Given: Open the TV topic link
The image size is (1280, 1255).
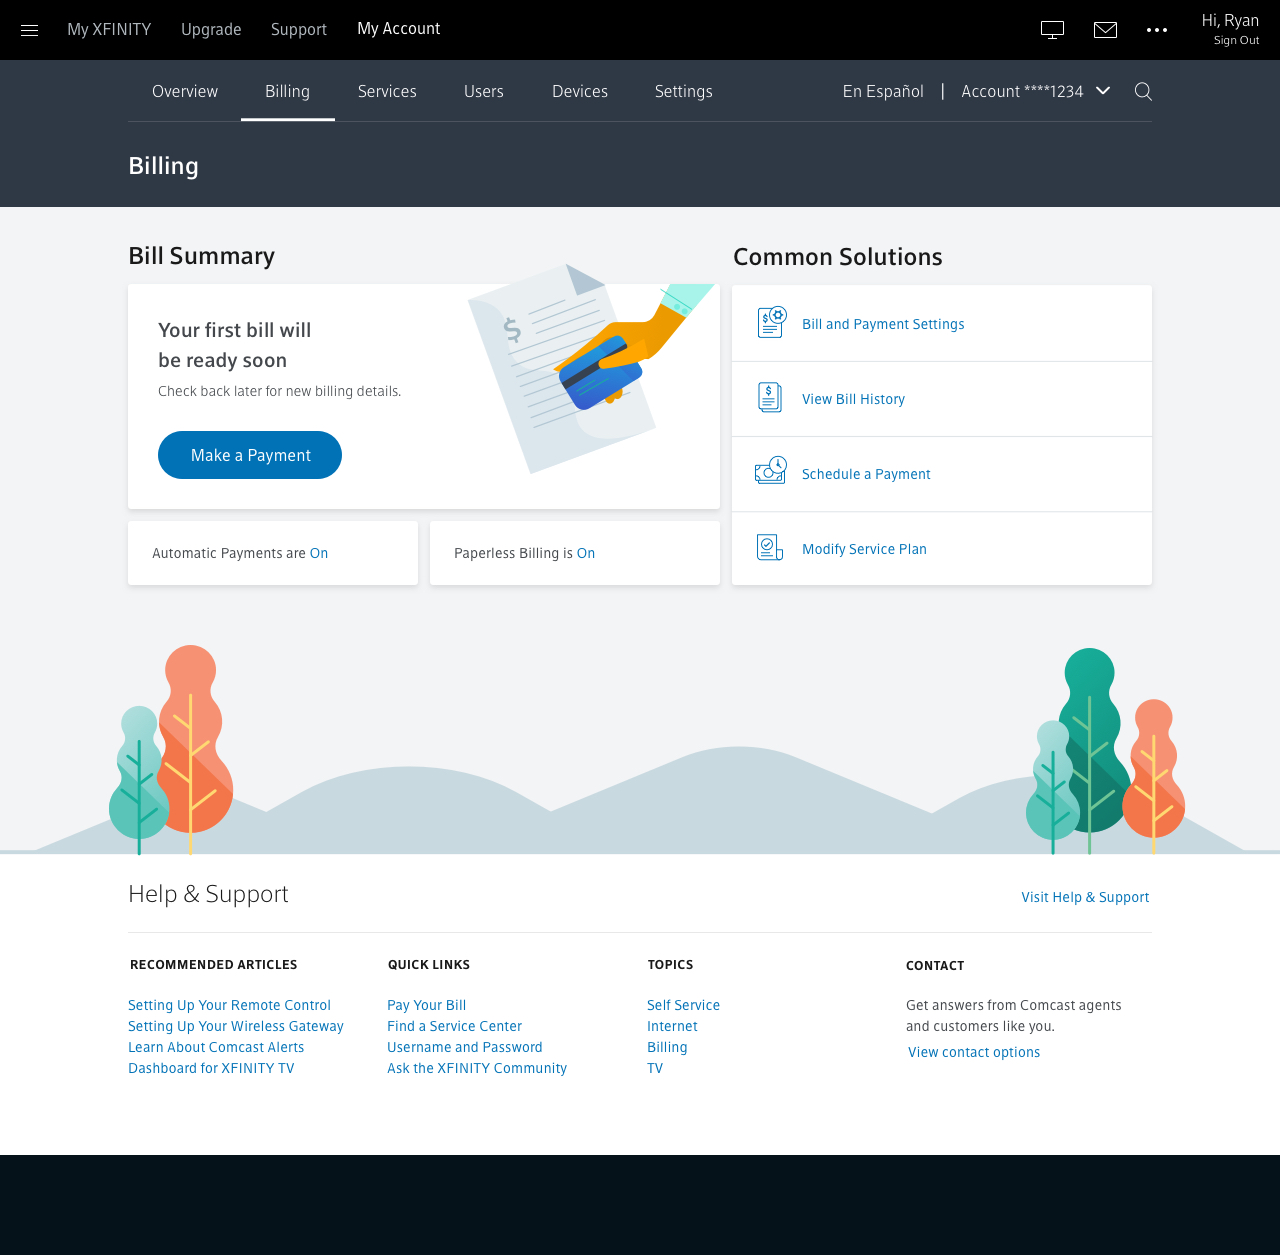Looking at the screenshot, I should point(655,1068).
